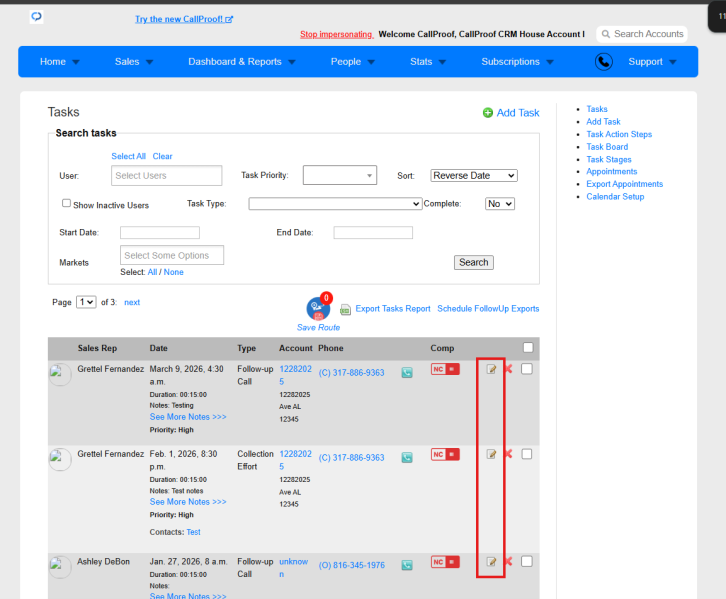Click Ashley DeBon's avatar image
Image resolution: width=726 pixels, height=599 pixels.
point(60,567)
